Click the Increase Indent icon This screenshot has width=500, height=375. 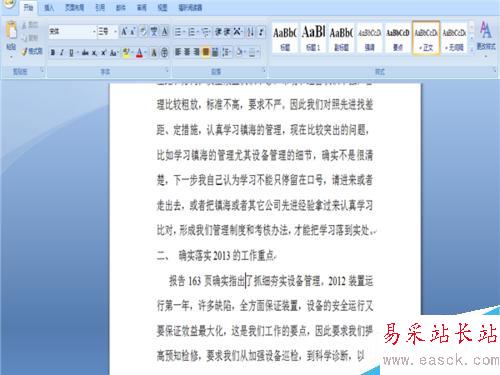click(227, 32)
